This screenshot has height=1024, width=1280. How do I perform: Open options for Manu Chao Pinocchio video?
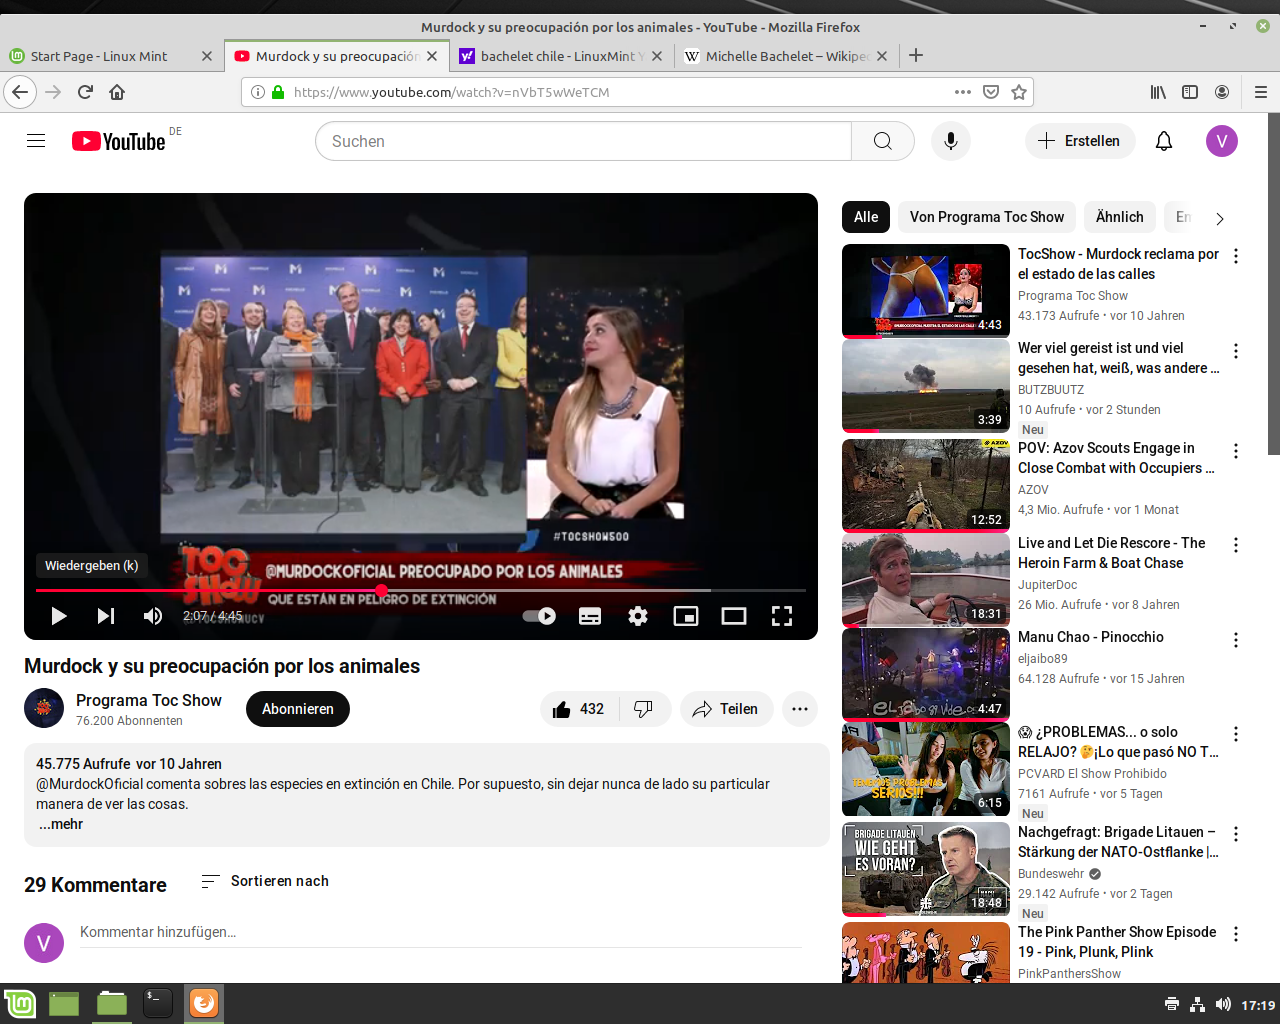pyautogui.click(x=1236, y=640)
